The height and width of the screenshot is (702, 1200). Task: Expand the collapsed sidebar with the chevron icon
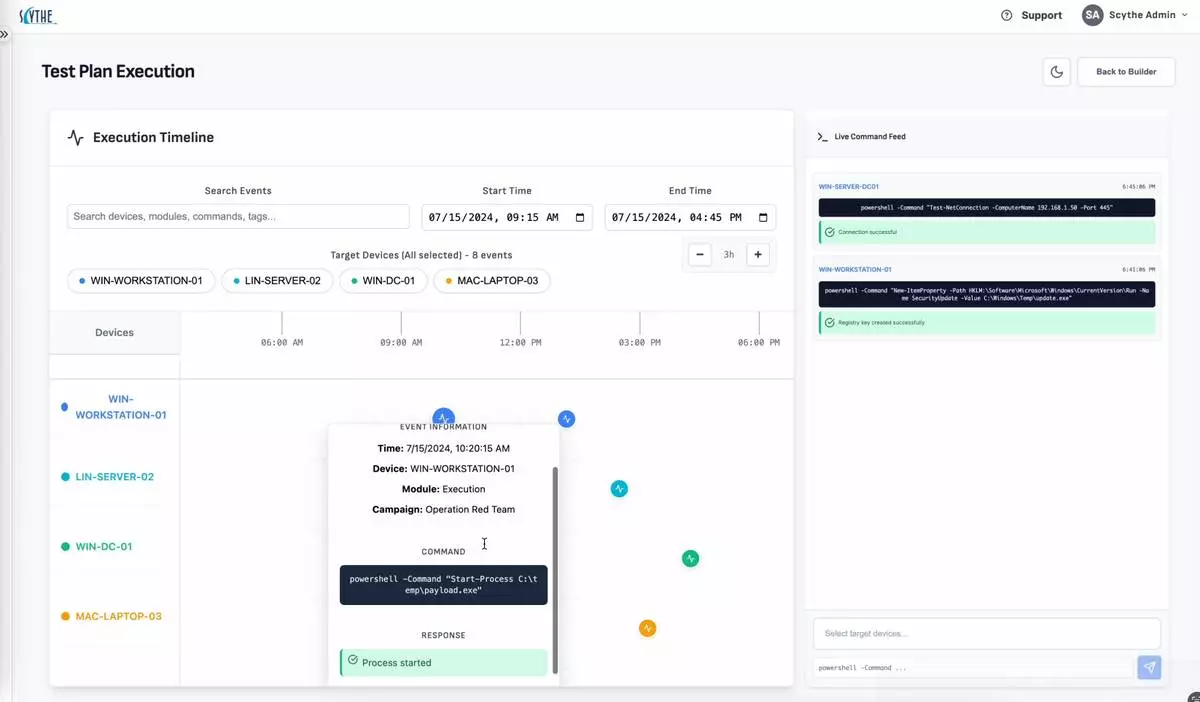(x=4, y=34)
